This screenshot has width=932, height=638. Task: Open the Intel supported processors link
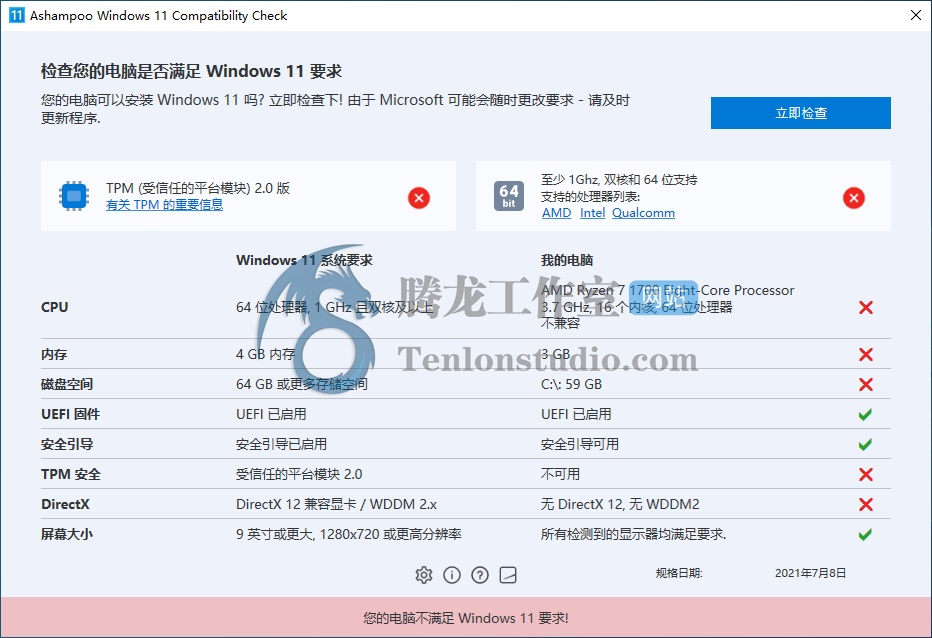point(593,213)
